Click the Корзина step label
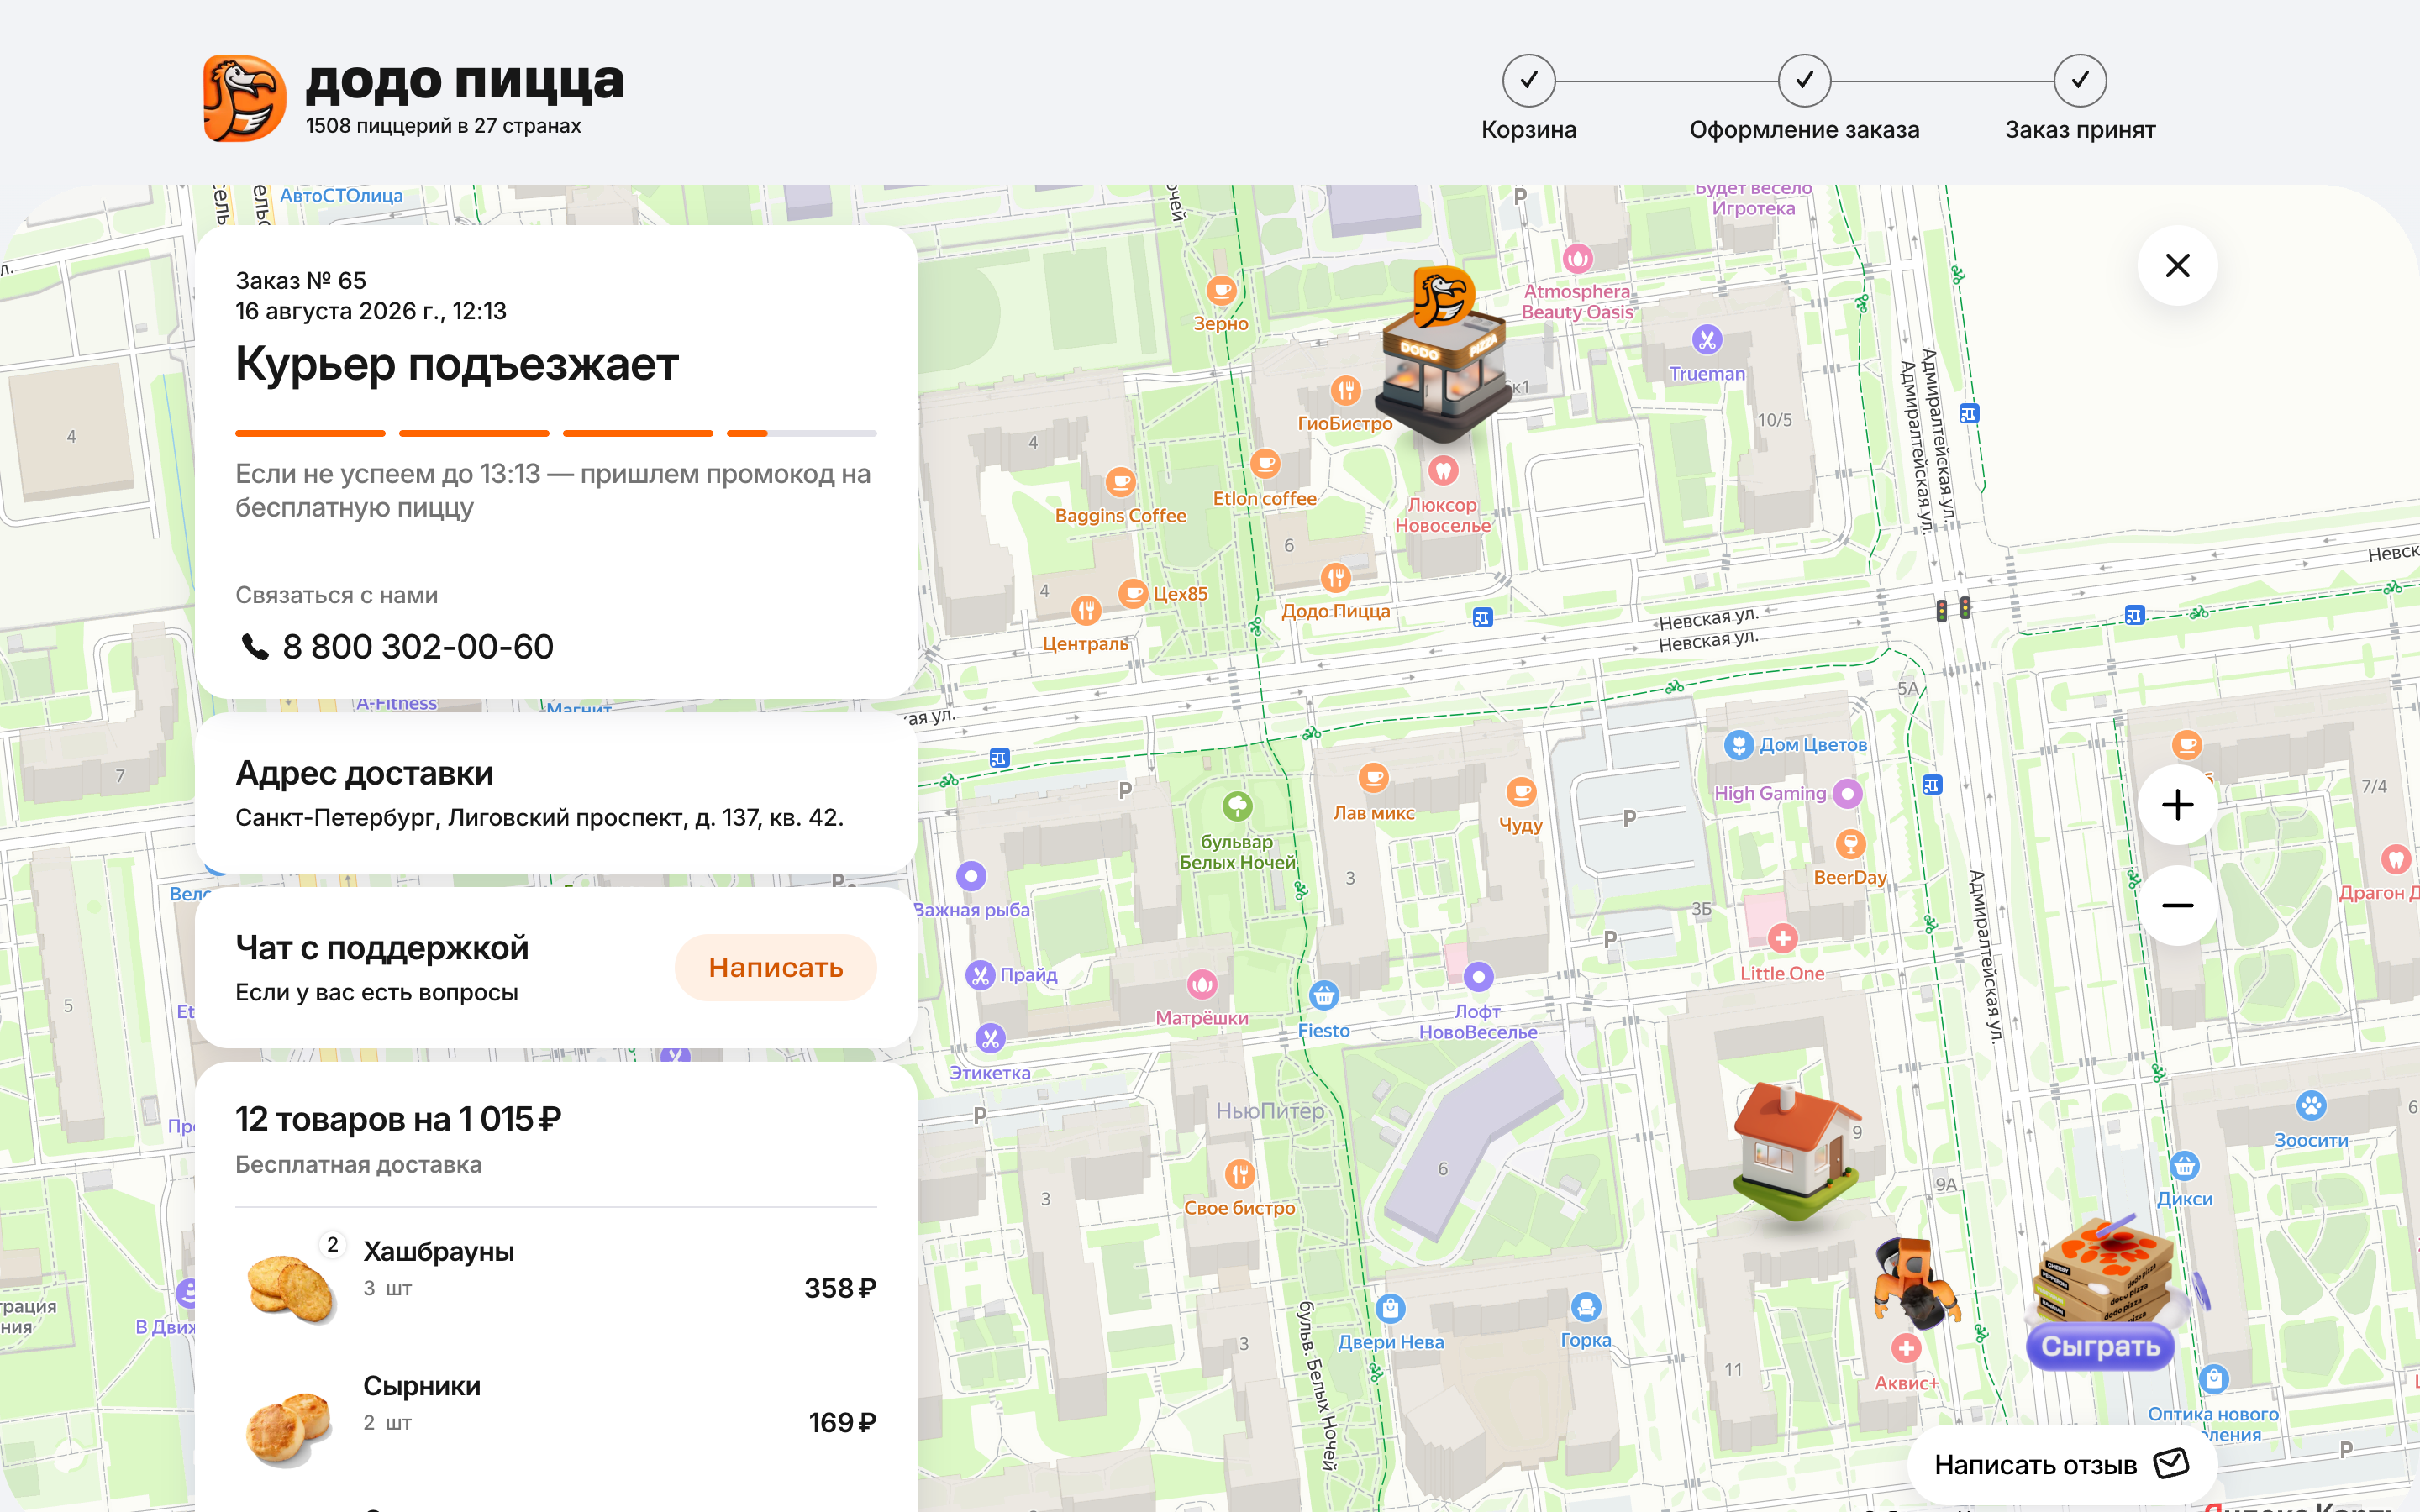 1528,130
